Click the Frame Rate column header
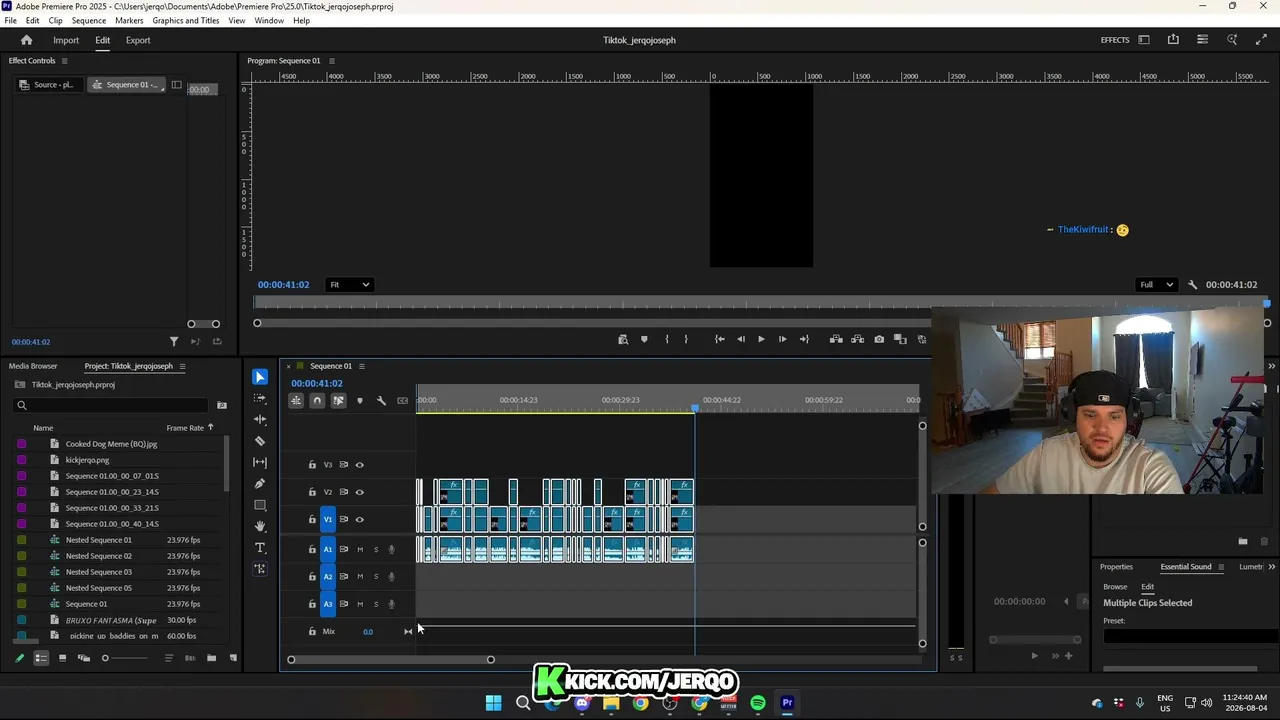Screen dimensions: 1280x720 pyautogui.click(x=185, y=428)
